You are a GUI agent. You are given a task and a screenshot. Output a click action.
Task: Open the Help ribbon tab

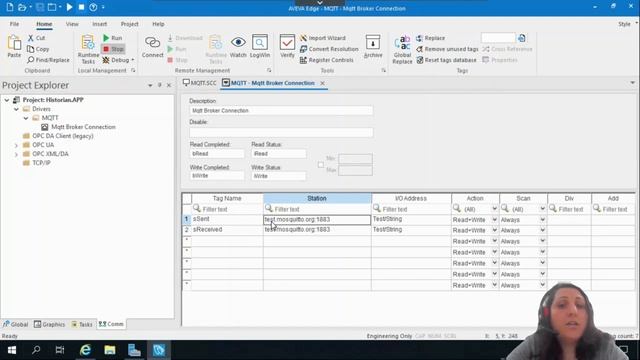pos(158,24)
